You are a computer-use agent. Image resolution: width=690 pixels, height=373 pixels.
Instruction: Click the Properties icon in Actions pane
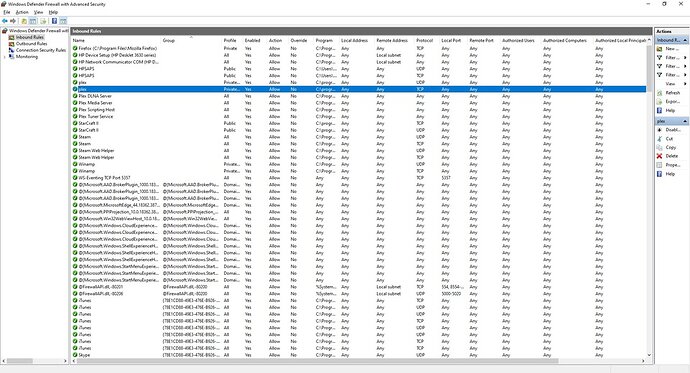659,165
